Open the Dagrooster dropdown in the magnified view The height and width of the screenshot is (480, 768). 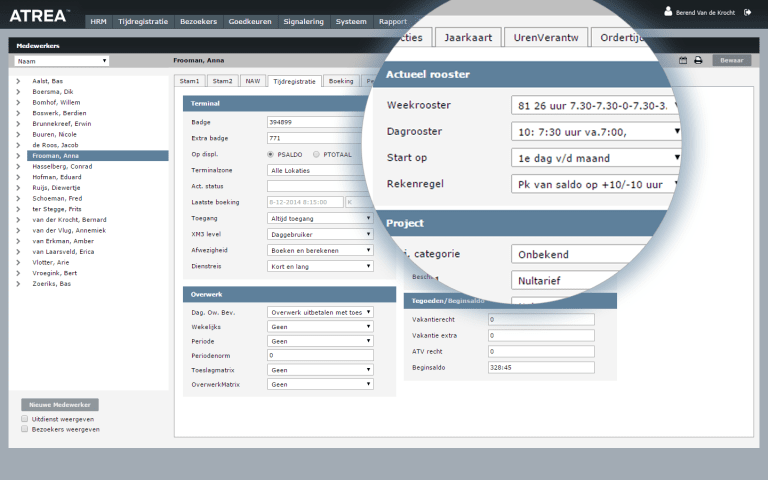597,132
